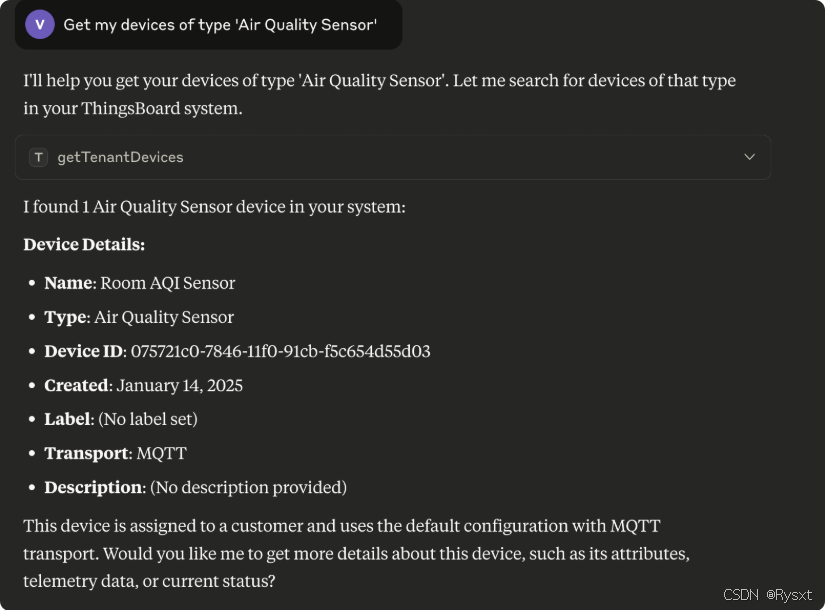Click the '@Rysxt' author watermark
Screen dimensions: 825x611
coord(791,595)
